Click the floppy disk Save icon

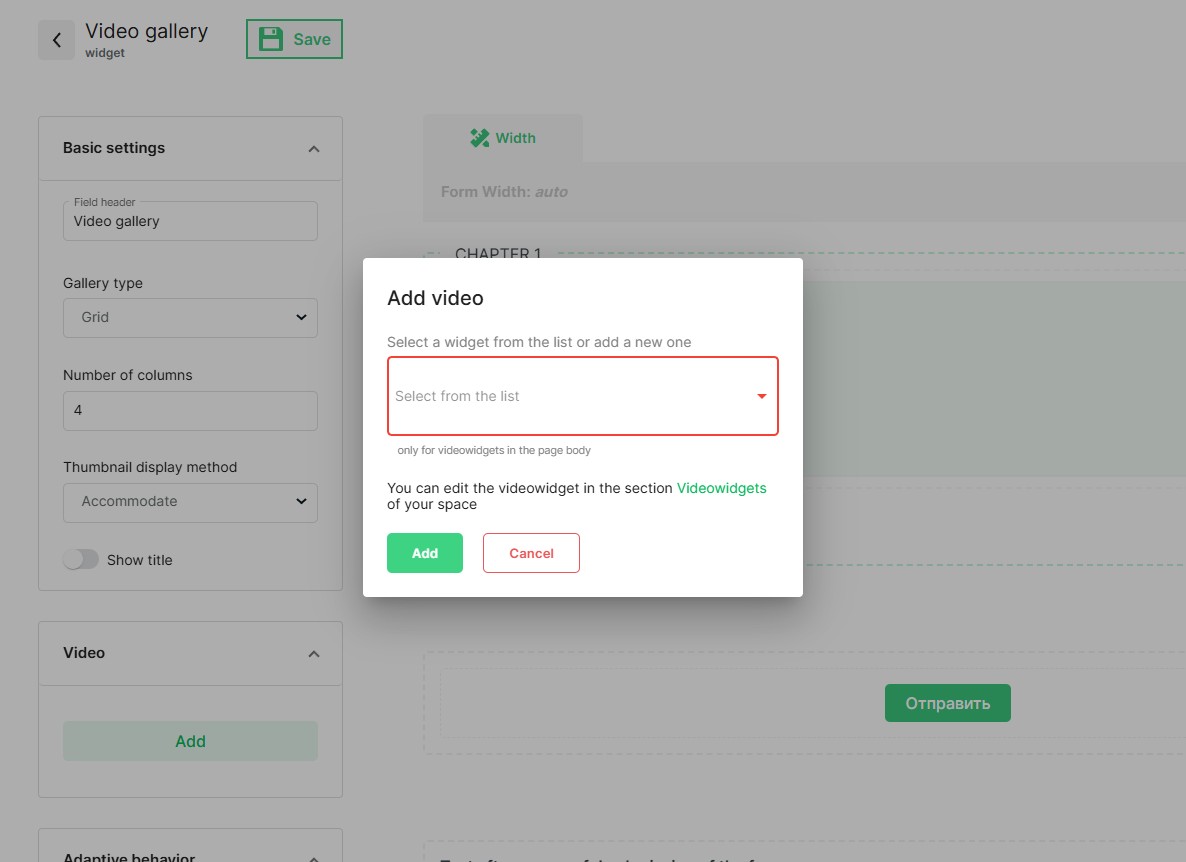[270, 39]
